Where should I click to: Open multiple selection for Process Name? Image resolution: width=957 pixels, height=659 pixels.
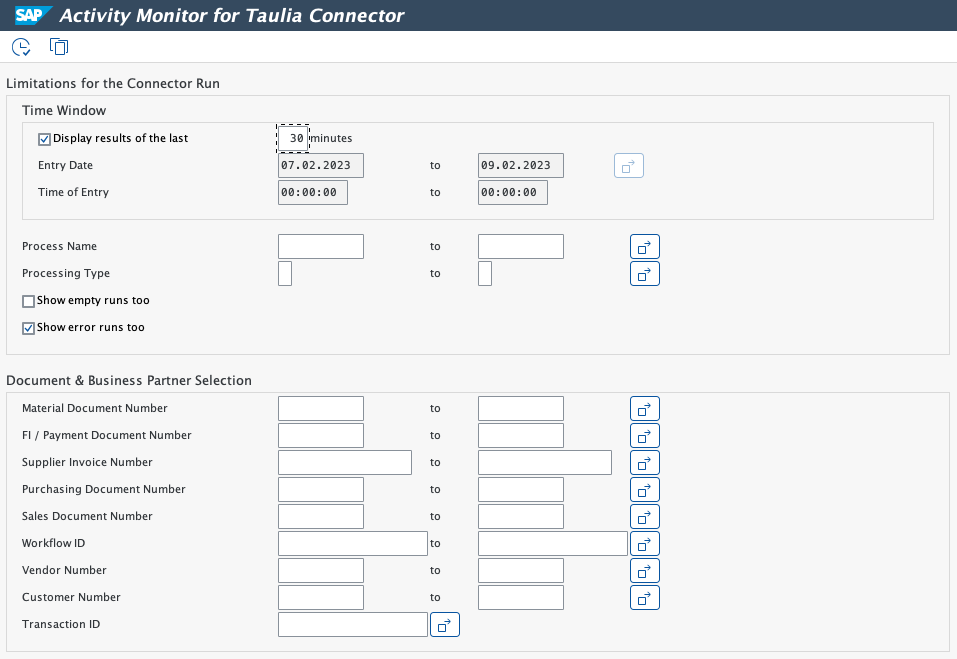coord(645,247)
